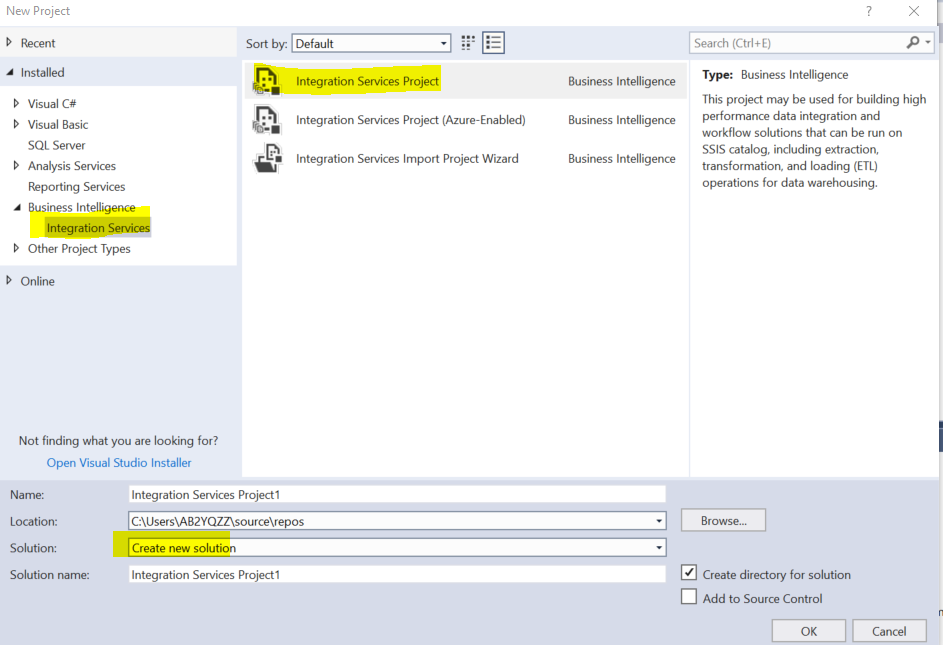Click 'Visual Basic' tree label
The image size is (943, 645).
[58, 125]
